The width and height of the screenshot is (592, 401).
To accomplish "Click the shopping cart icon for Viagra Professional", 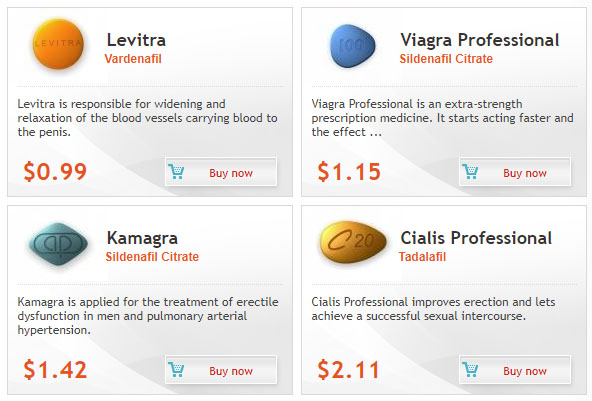I will [470, 172].
